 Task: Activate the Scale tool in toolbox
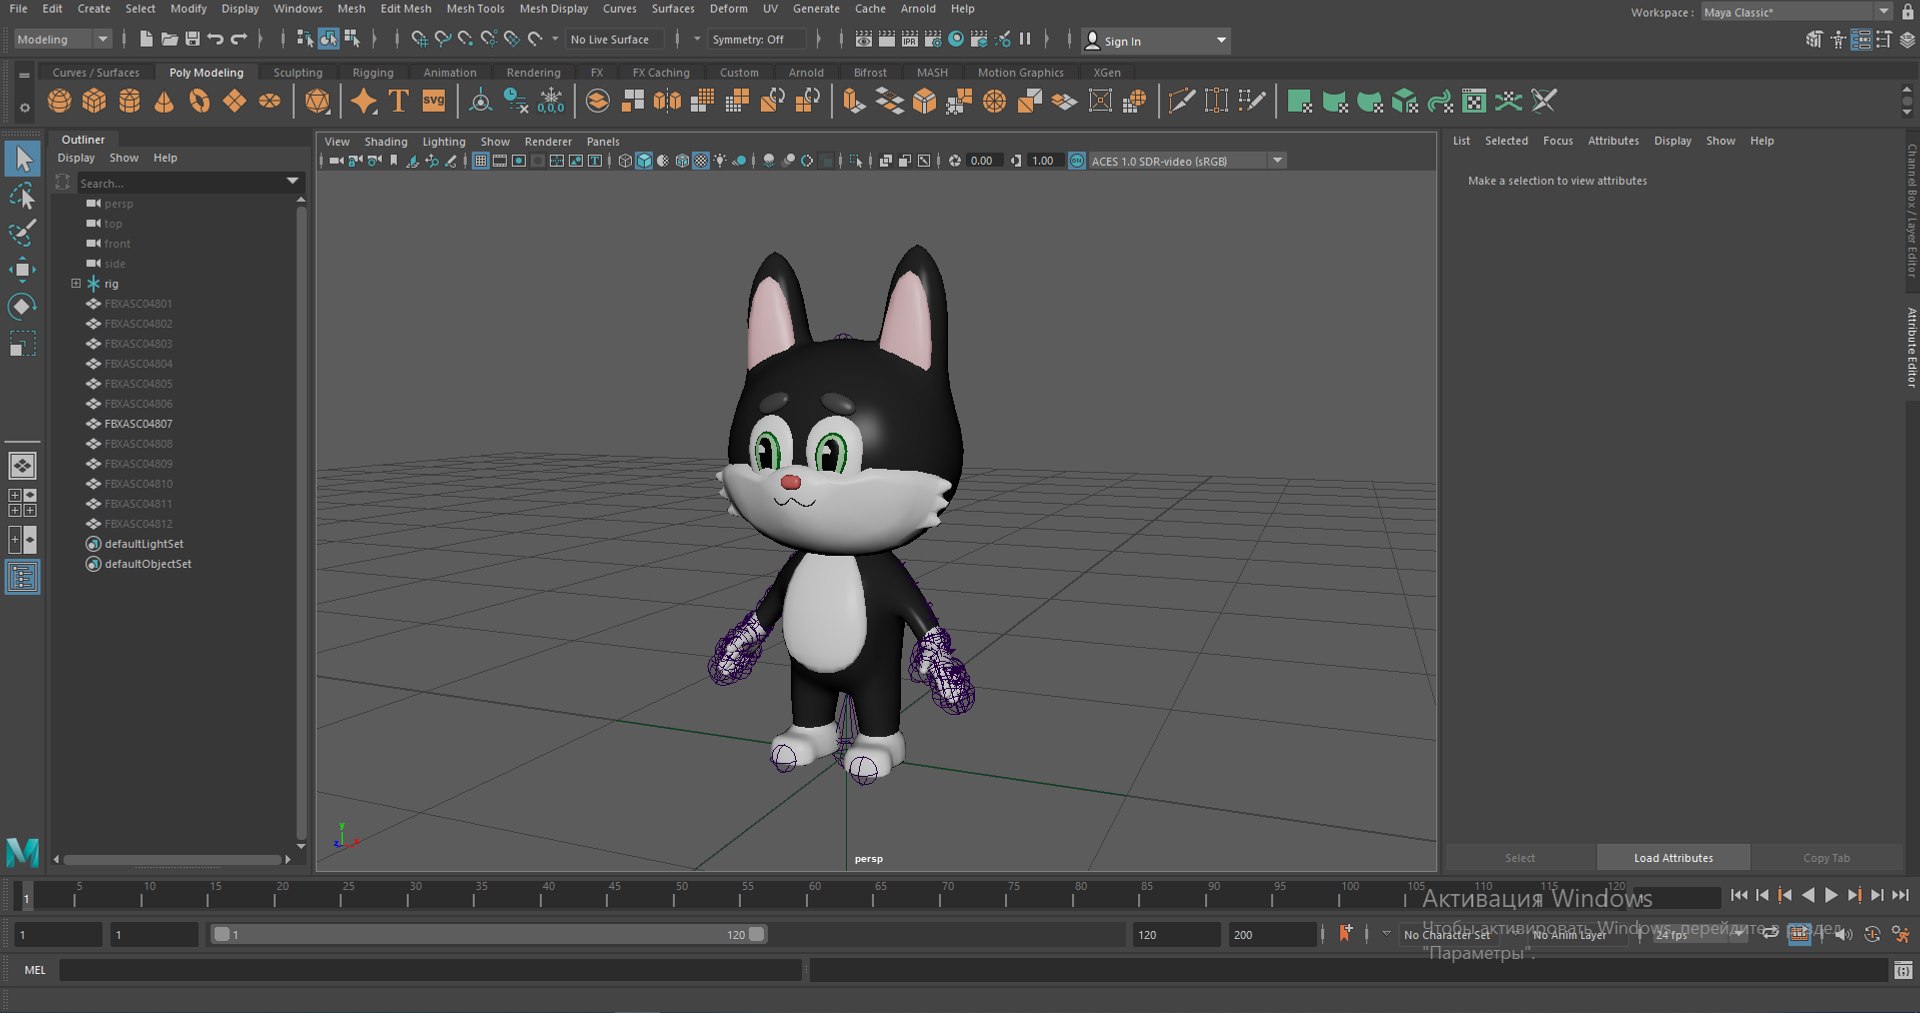22,344
